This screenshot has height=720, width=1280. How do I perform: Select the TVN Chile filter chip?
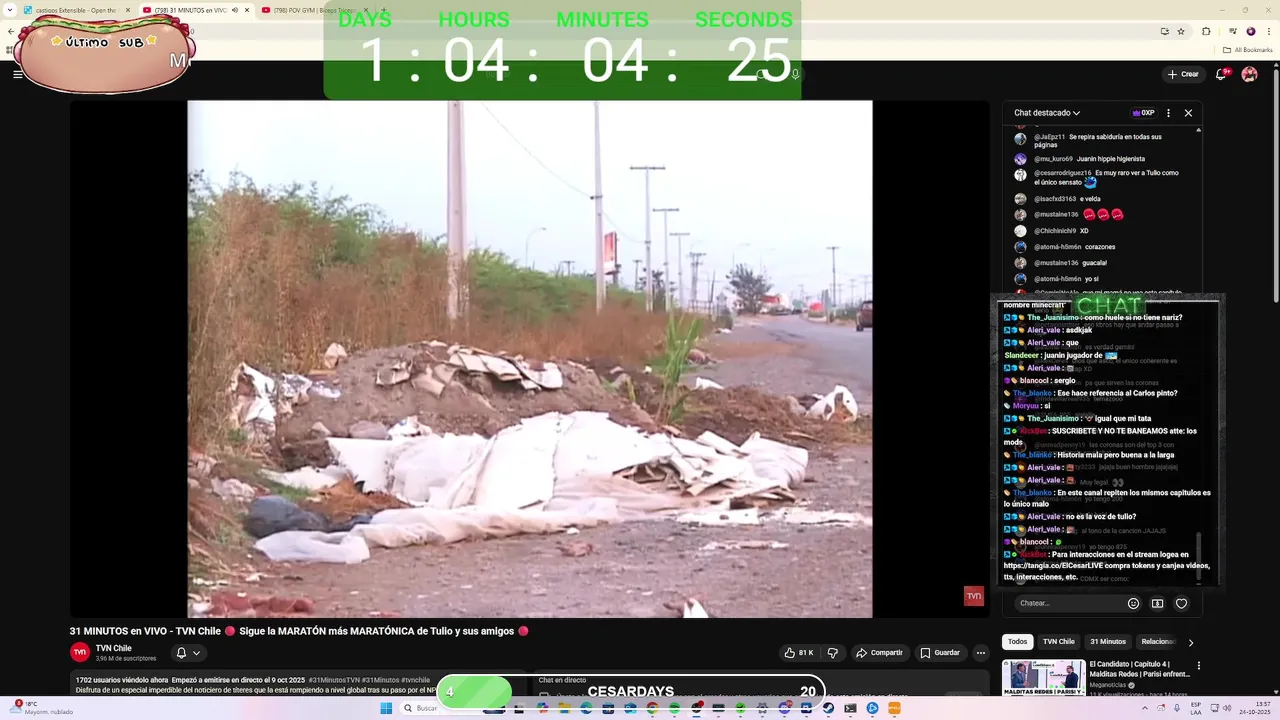tap(1058, 642)
